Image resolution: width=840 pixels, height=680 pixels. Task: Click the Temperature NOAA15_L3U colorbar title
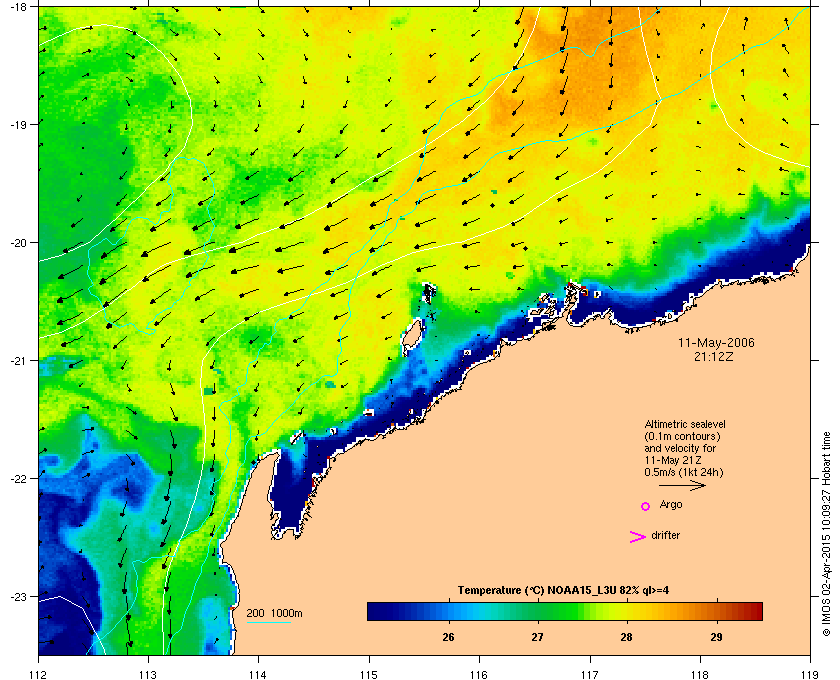(563, 591)
